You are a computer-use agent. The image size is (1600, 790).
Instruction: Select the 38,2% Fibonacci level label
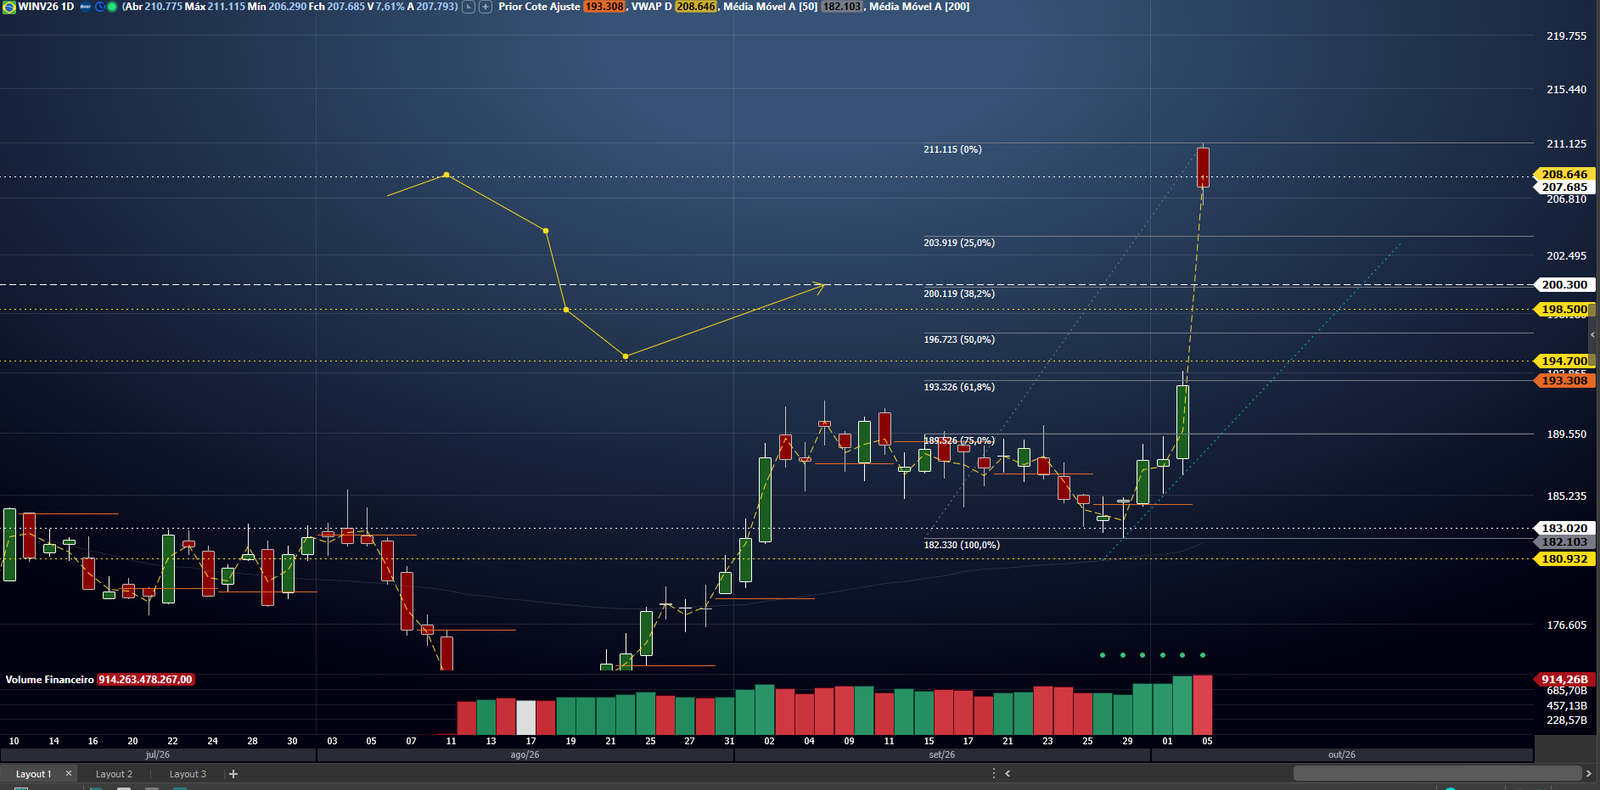(x=959, y=294)
